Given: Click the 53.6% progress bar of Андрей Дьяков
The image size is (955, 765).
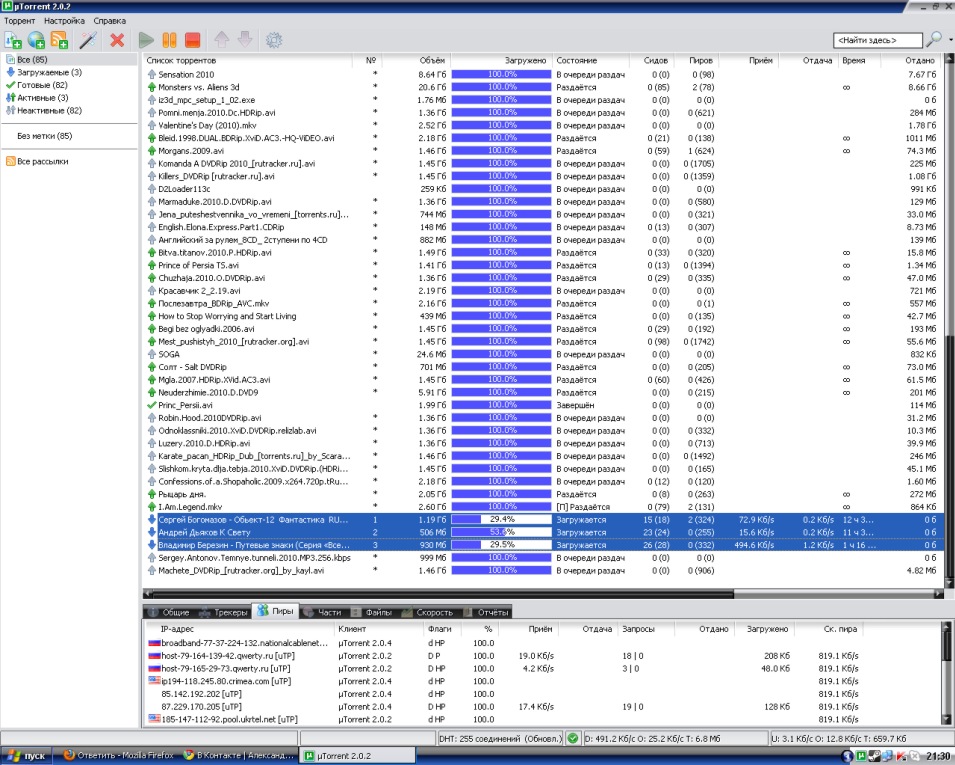Looking at the screenshot, I should click(x=501, y=532).
